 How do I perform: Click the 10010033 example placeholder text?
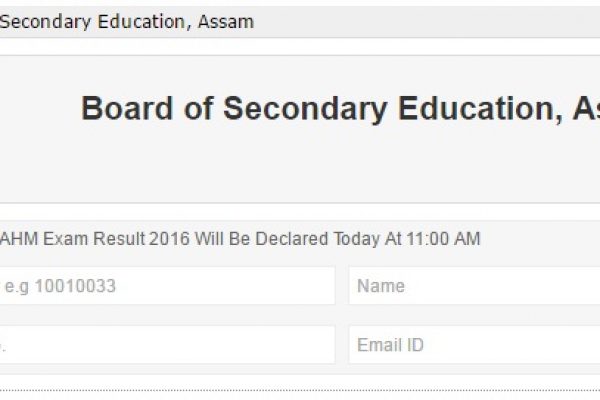coord(75,287)
